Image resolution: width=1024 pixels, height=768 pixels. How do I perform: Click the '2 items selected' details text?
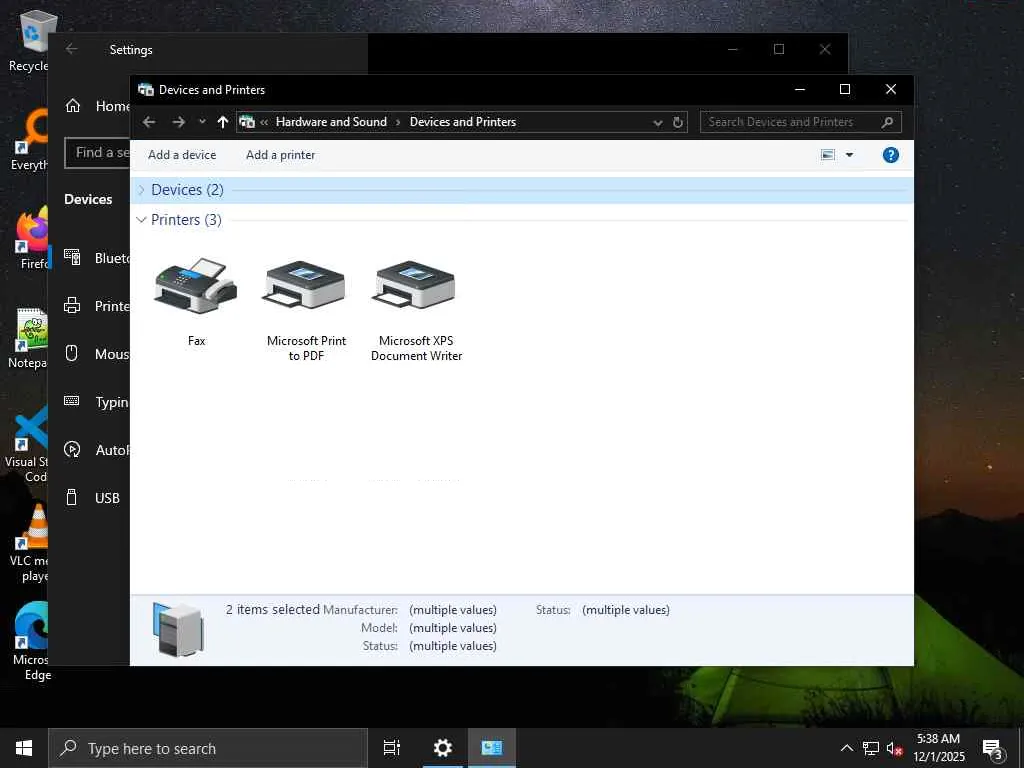(272, 609)
